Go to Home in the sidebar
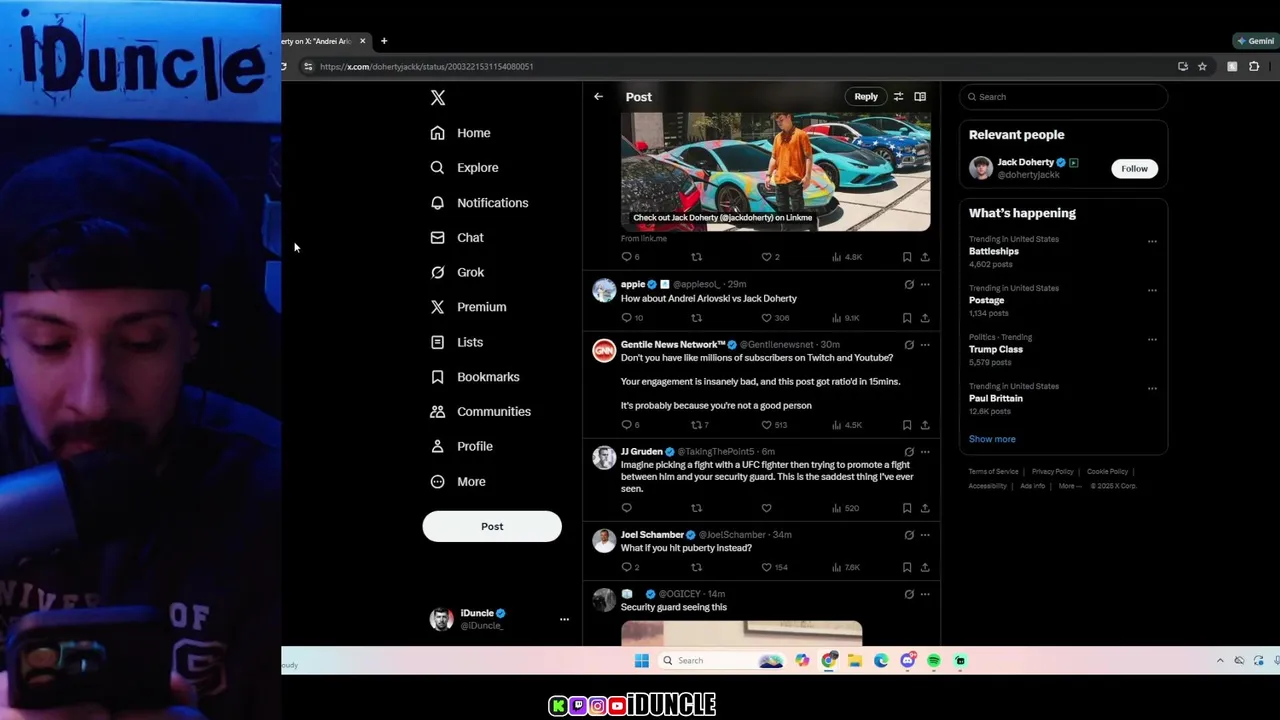This screenshot has width=1280, height=720. click(x=461, y=133)
